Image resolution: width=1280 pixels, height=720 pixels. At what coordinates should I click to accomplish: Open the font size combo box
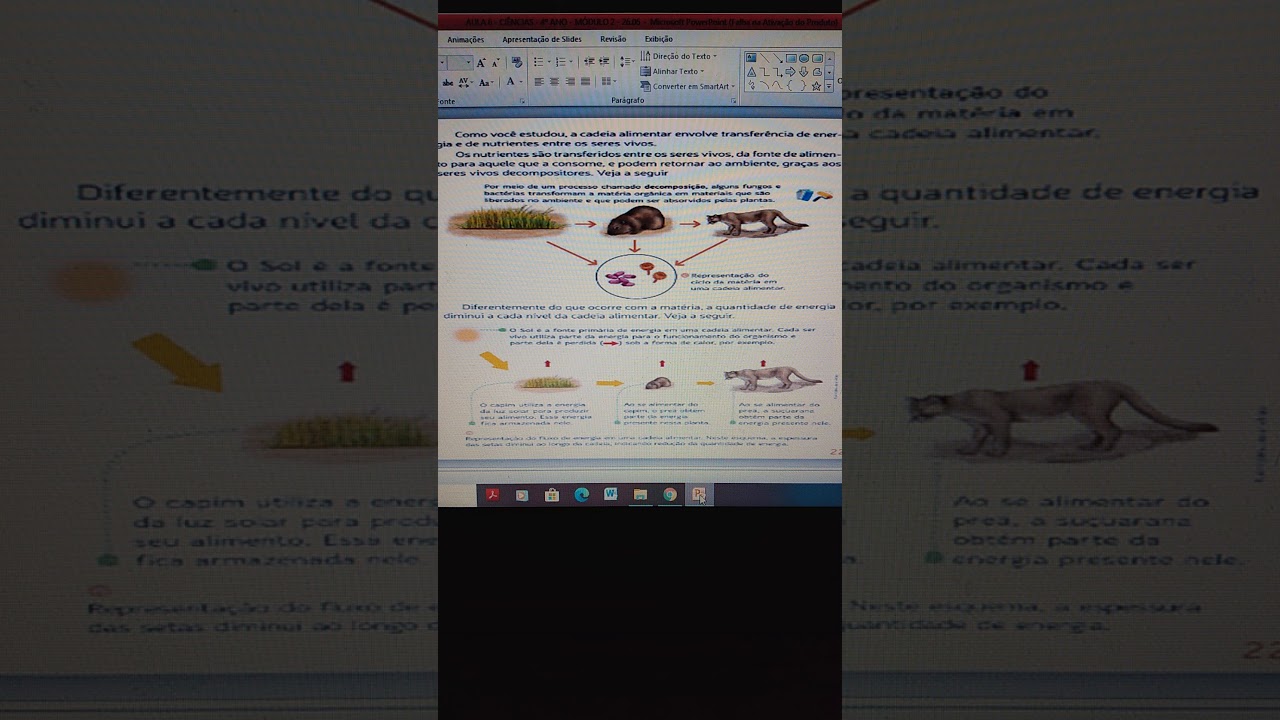[x=460, y=63]
